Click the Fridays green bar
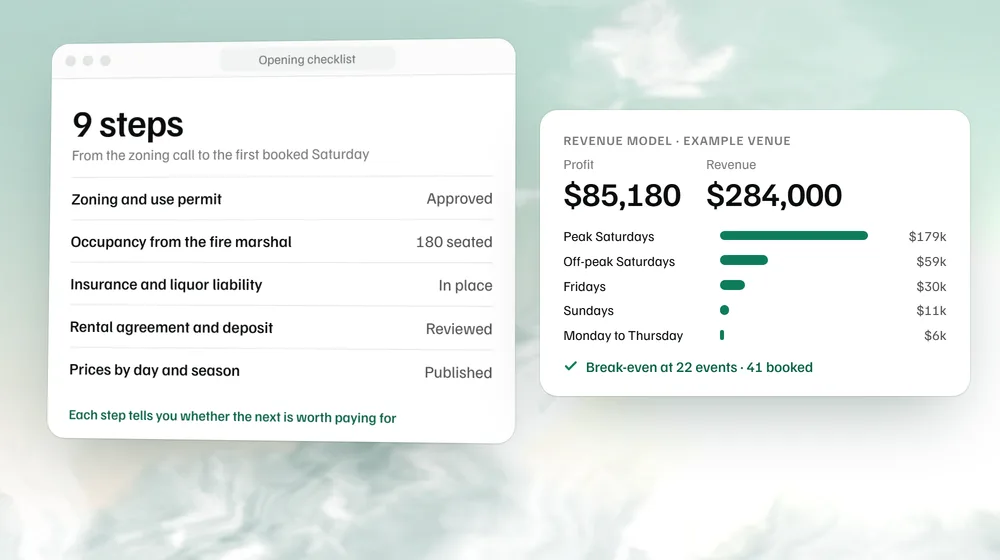Viewport: 1000px width, 560px height. [x=732, y=285]
